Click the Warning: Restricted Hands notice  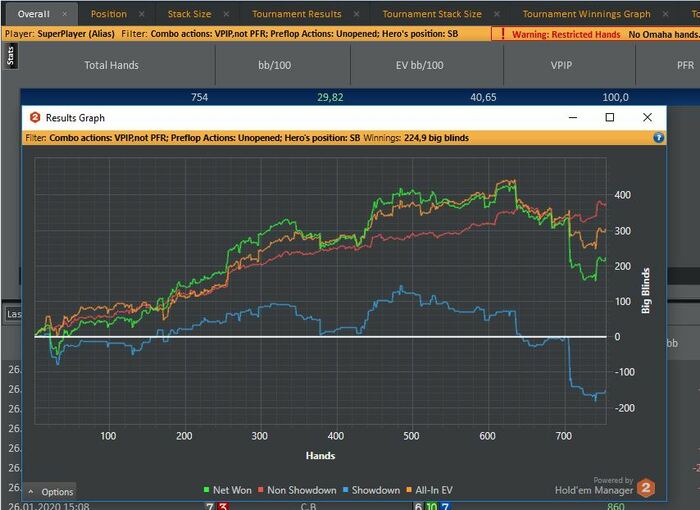(x=566, y=34)
